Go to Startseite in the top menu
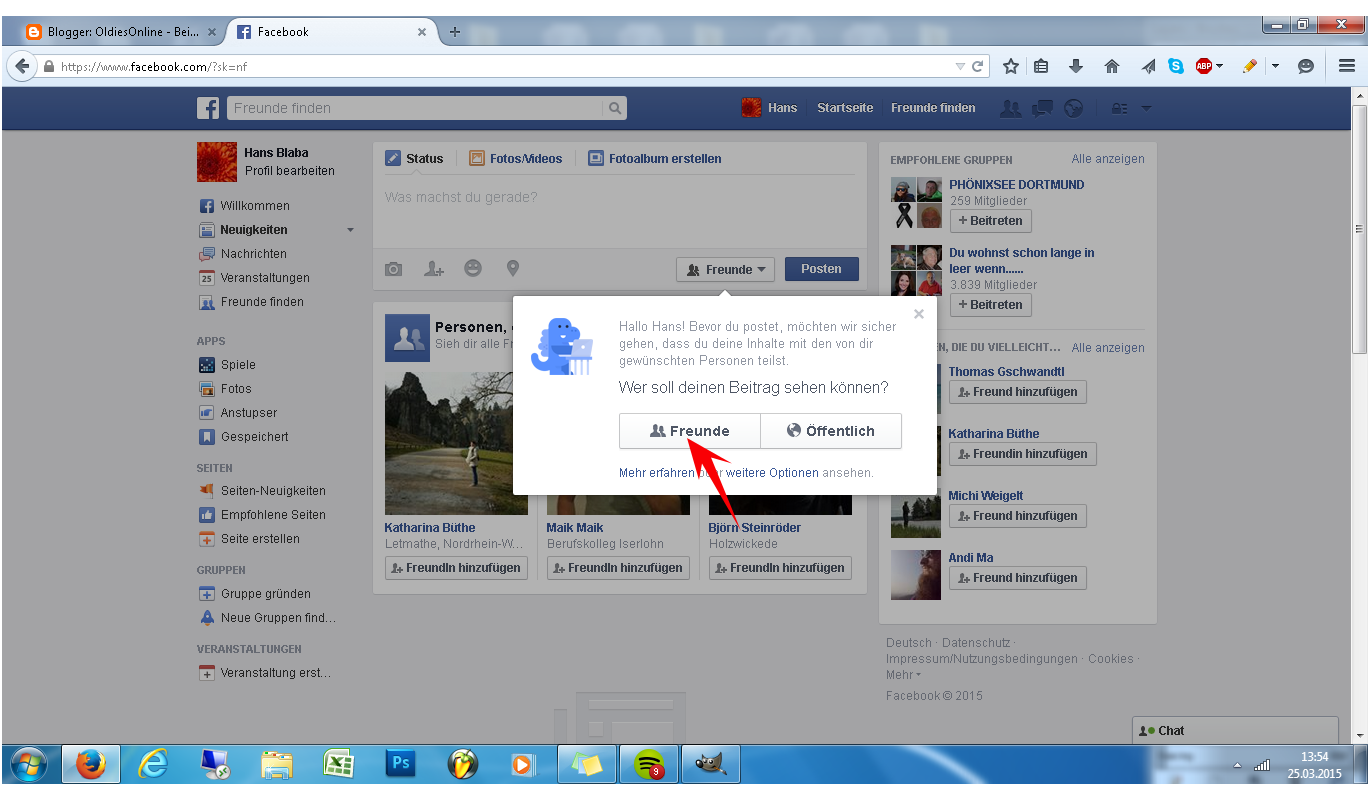Screen dimensions: 1370x800 click(844, 108)
